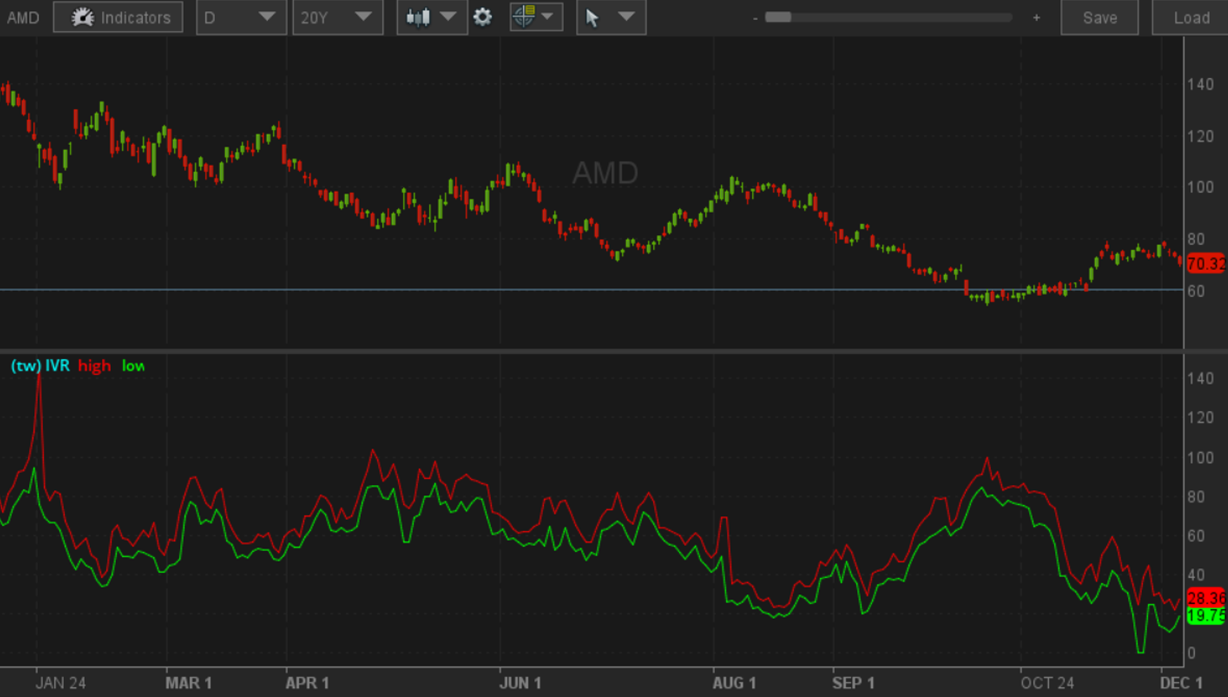Screen dimensions: 1228x697
Task: Click the JAN 24 date axis label
Action: [61, 683]
